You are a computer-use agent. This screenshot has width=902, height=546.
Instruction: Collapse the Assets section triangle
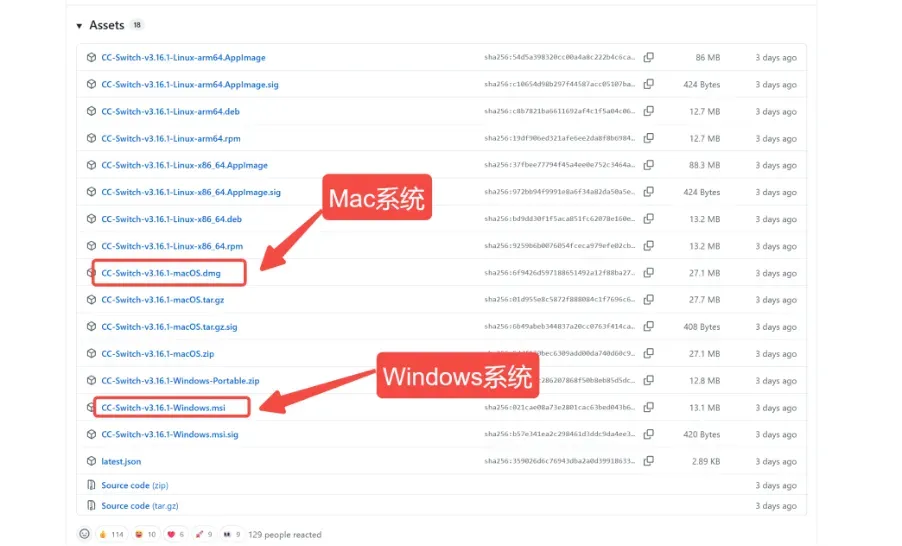pyautogui.click(x=79, y=26)
